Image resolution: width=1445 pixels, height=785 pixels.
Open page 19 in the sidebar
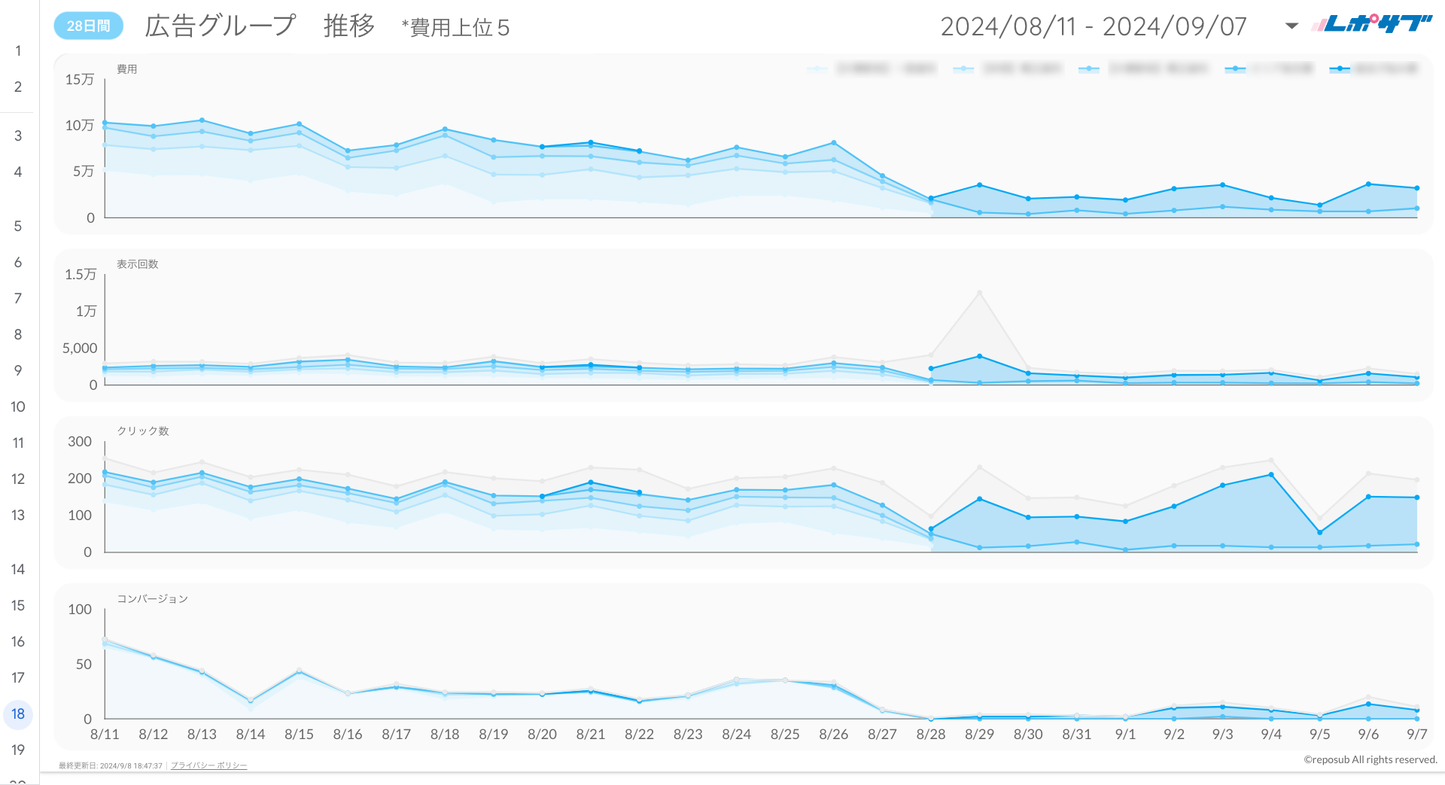click(x=18, y=750)
